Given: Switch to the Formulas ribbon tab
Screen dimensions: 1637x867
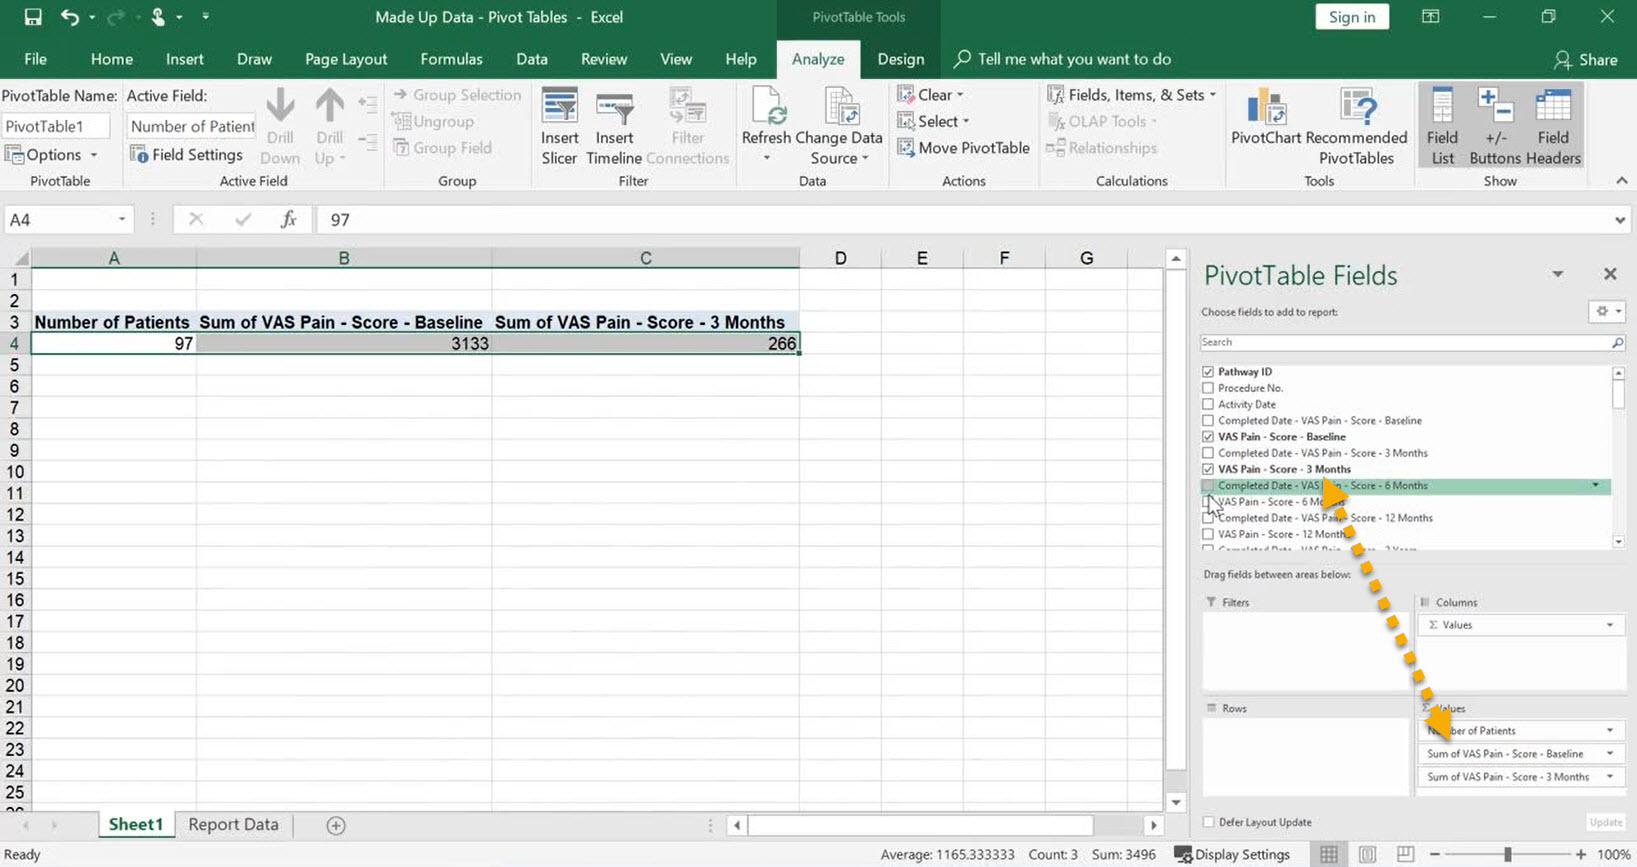Looking at the screenshot, I should [x=451, y=59].
